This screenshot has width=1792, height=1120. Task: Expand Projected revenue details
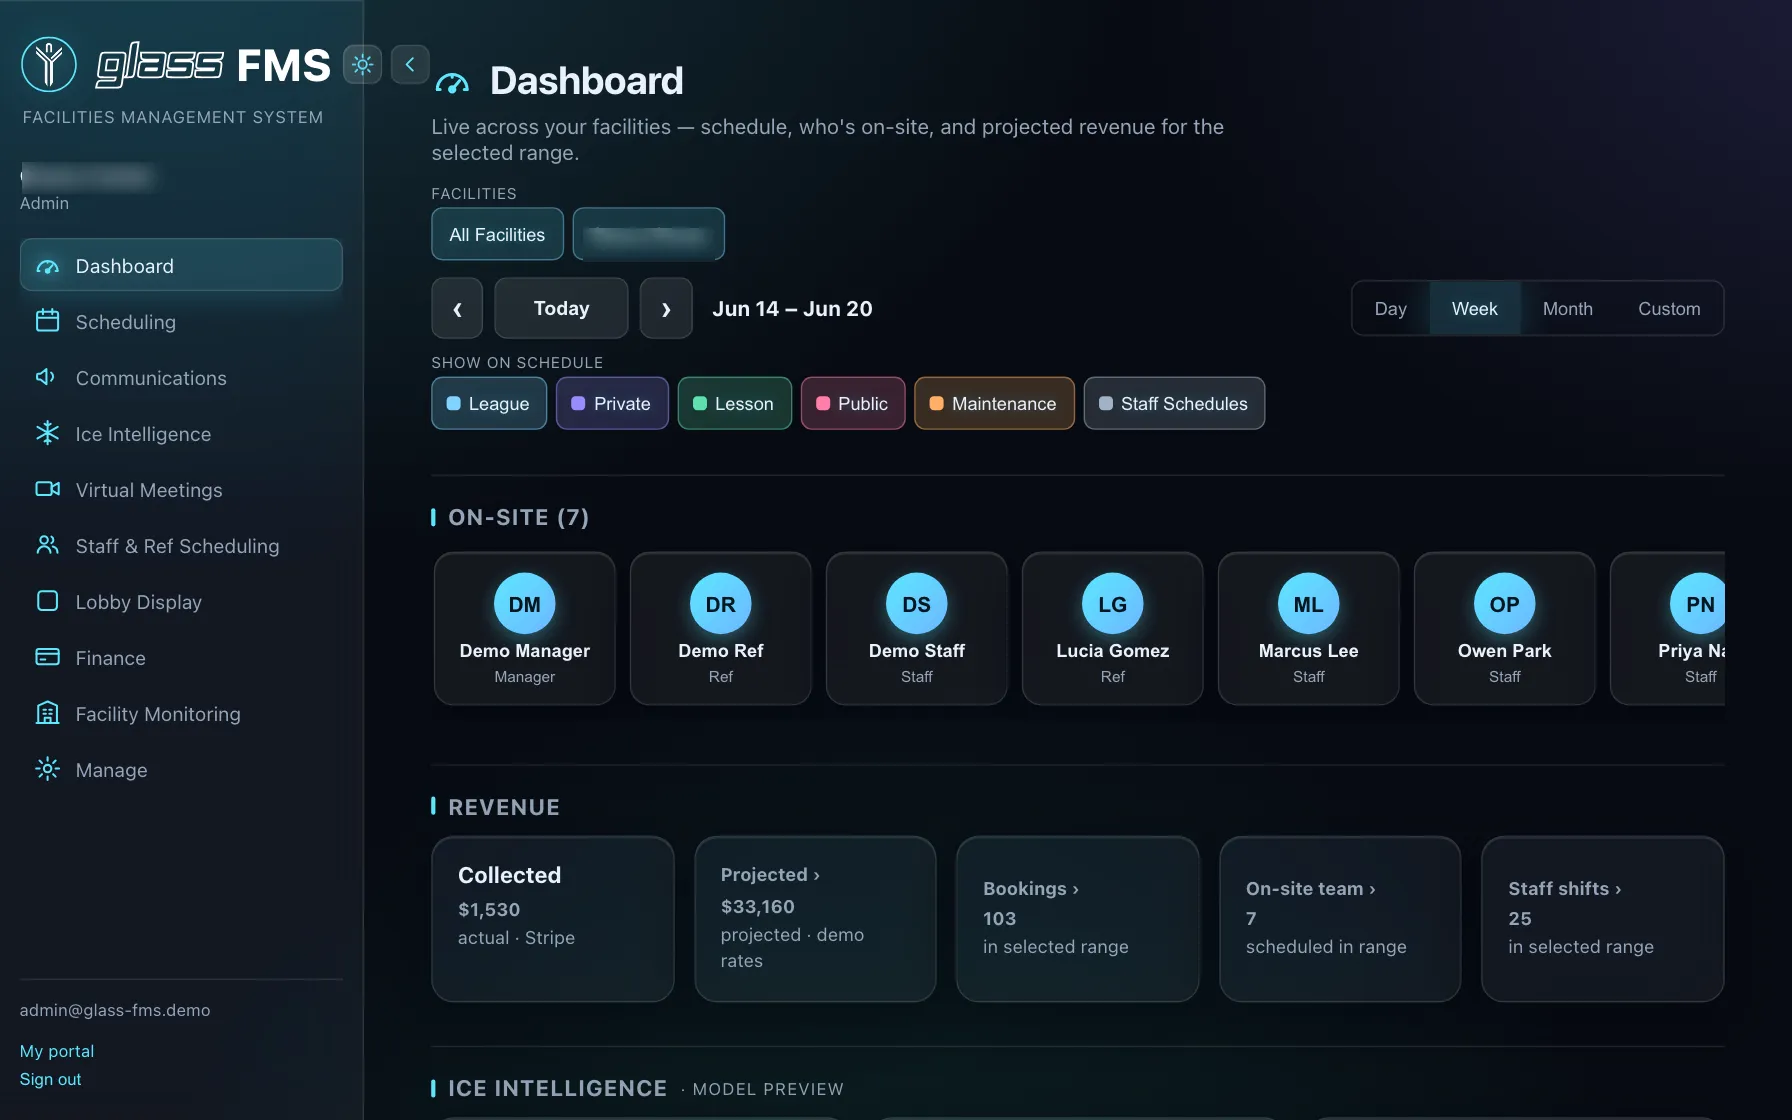click(815, 918)
